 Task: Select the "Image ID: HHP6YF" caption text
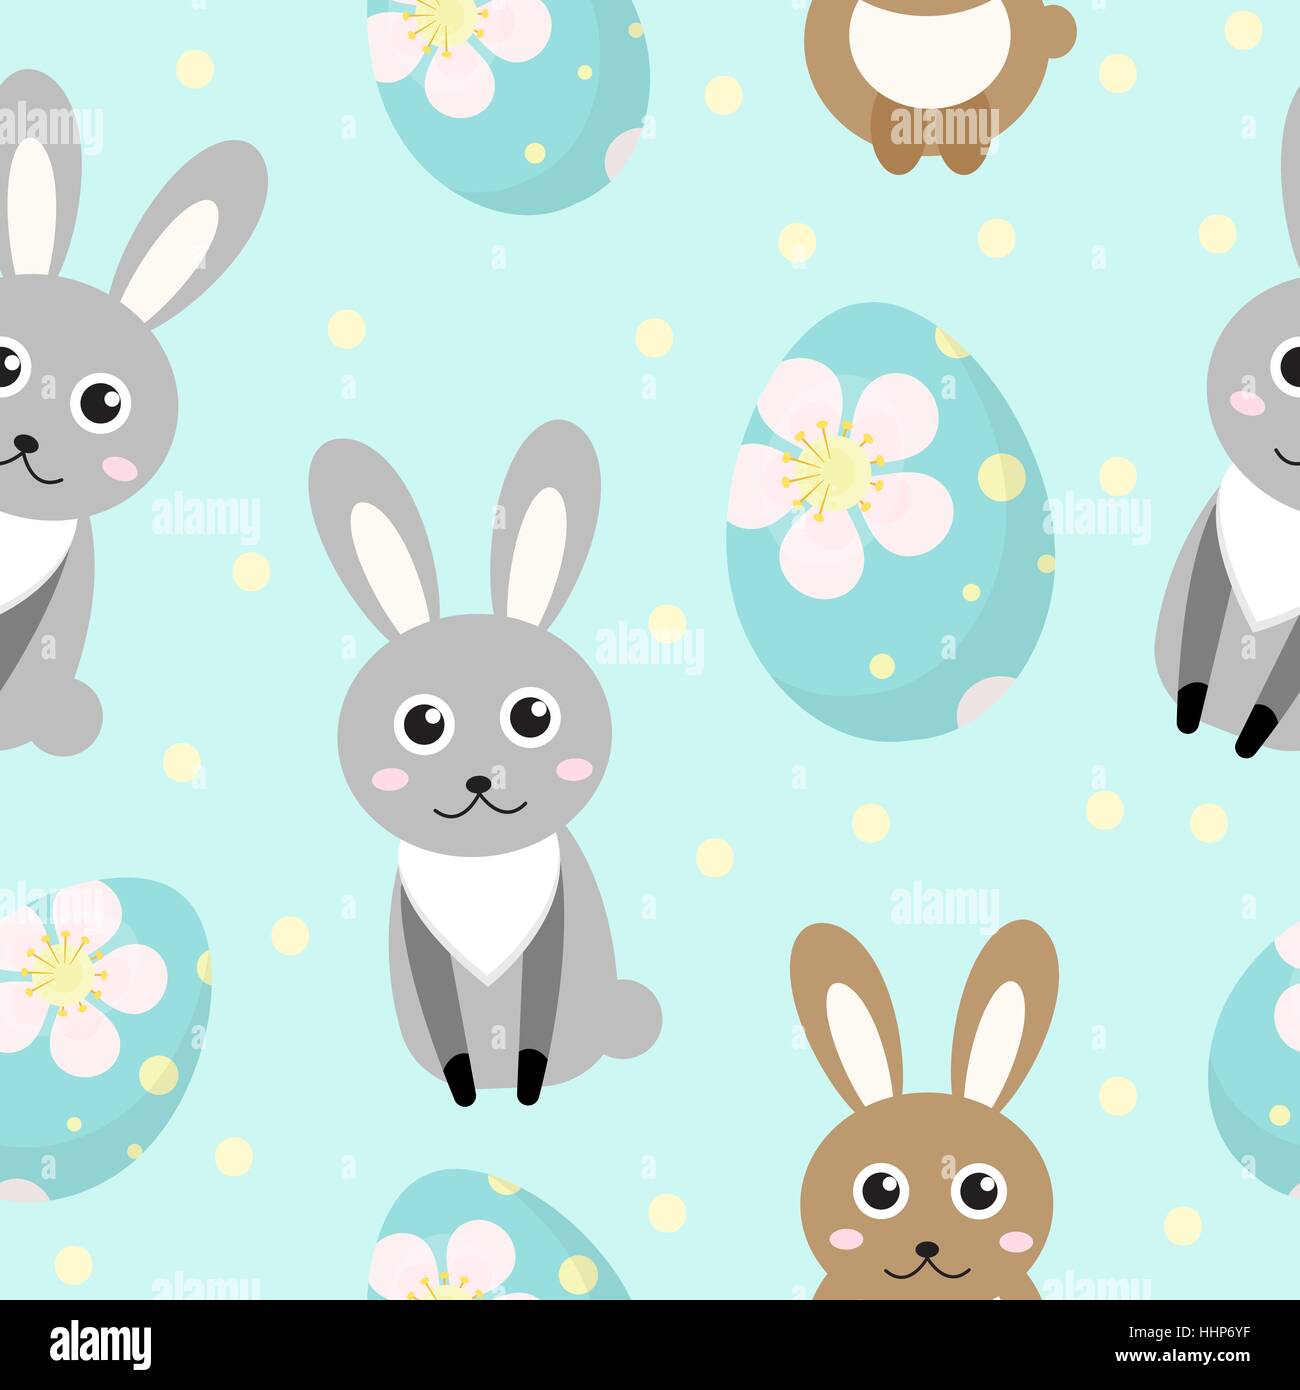1189,1332
